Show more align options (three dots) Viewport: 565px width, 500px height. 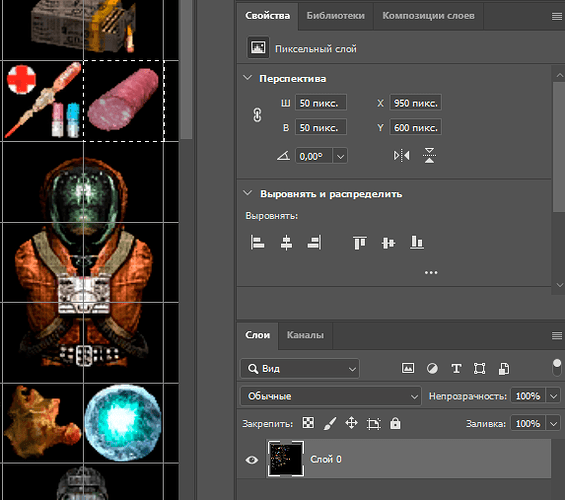pyautogui.click(x=431, y=273)
